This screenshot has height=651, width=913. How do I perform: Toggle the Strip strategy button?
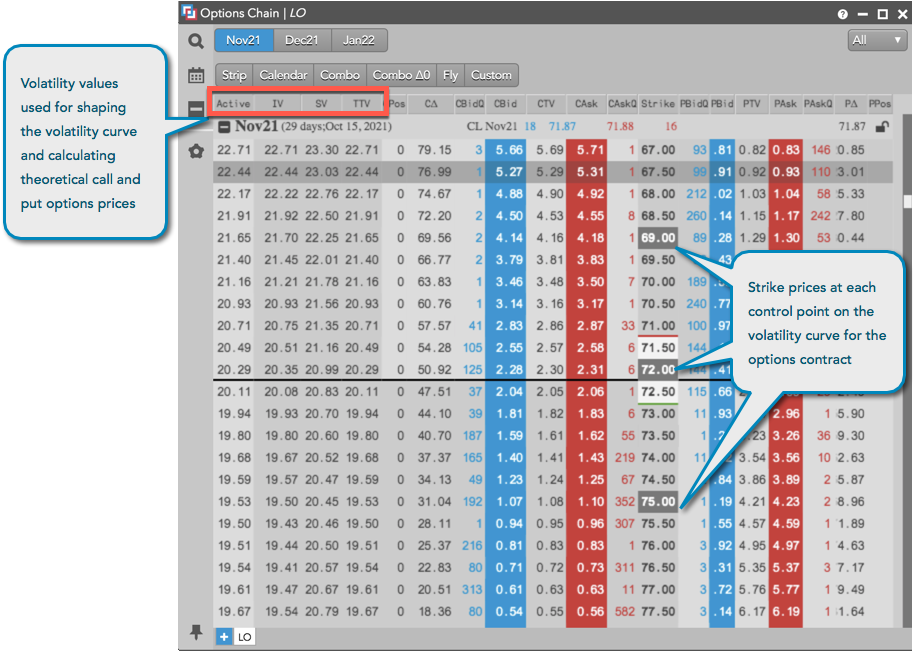pyautogui.click(x=234, y=75)
